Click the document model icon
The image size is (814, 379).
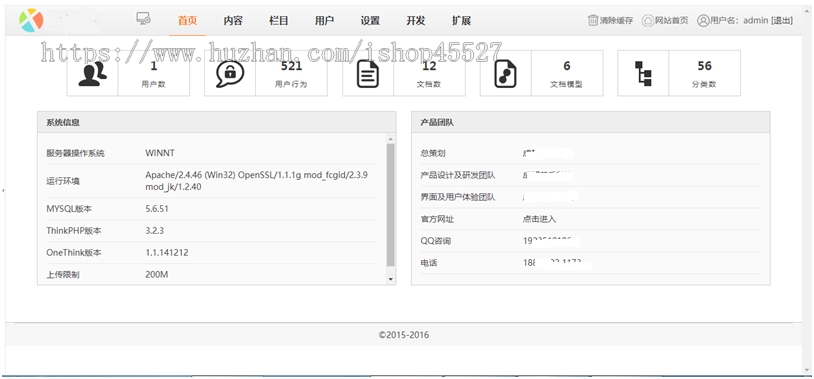505,74
